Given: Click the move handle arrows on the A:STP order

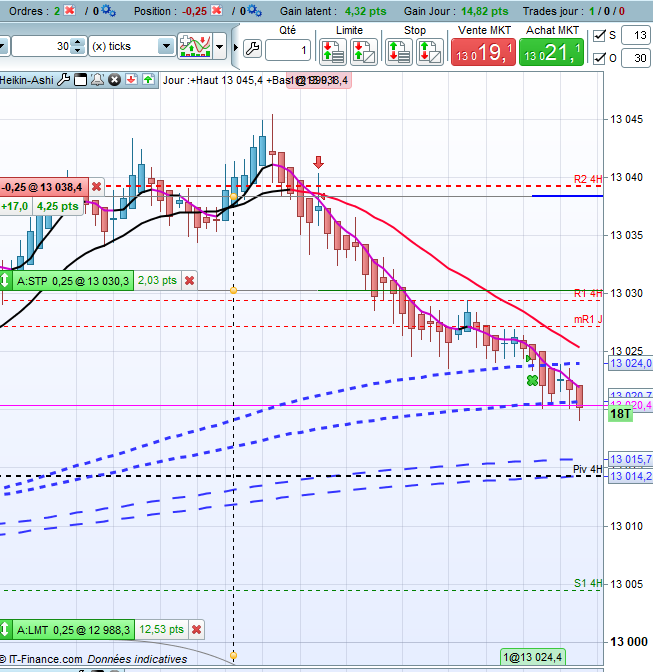Looking at the screenshot, I should (x=5, y=281).
